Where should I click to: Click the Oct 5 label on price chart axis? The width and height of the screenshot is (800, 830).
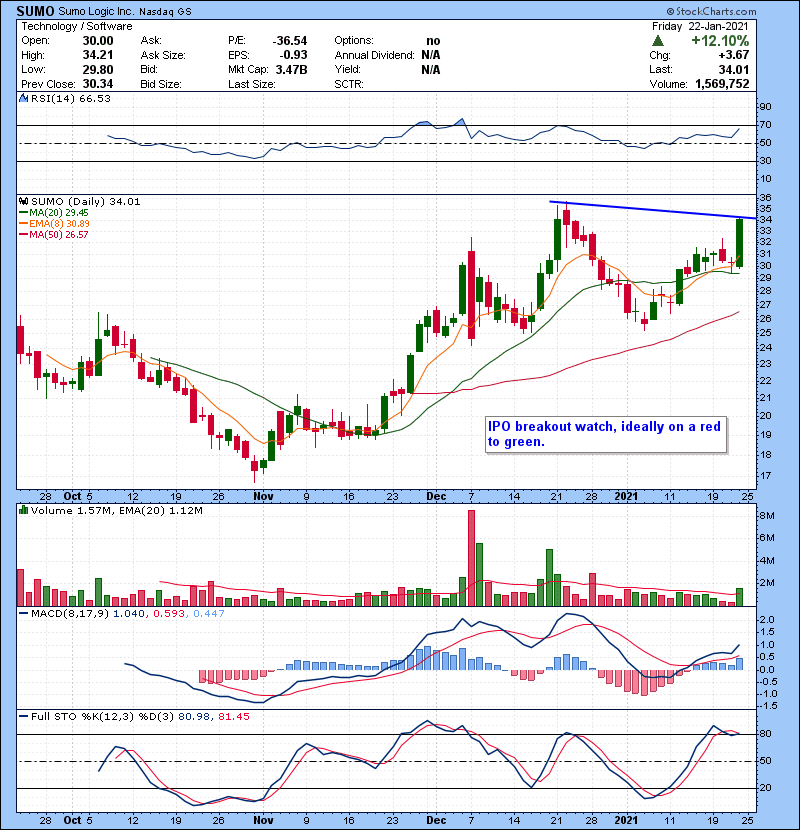[78, 497]
